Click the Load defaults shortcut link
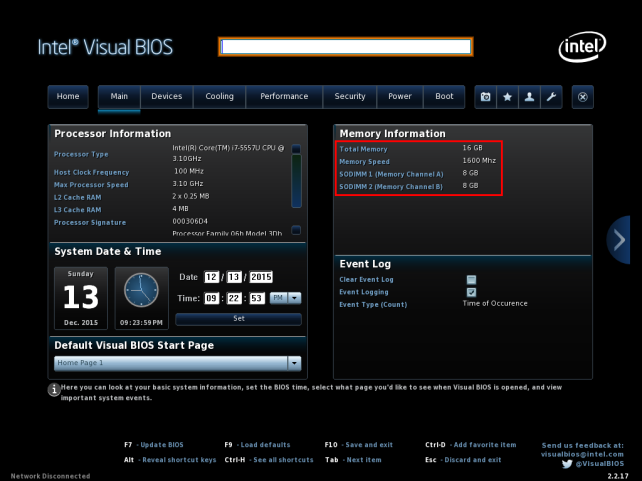 (265, 445)
